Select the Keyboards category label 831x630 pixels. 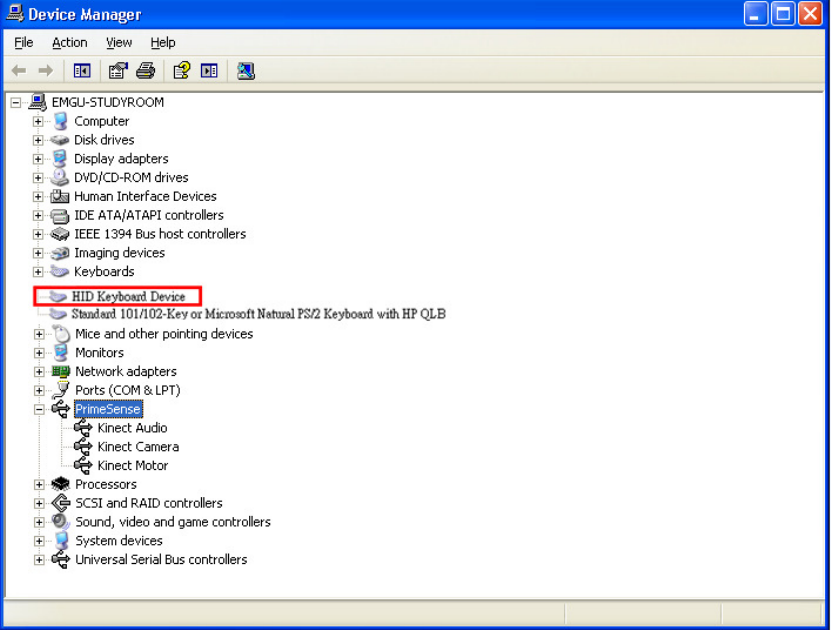point(104,271)
